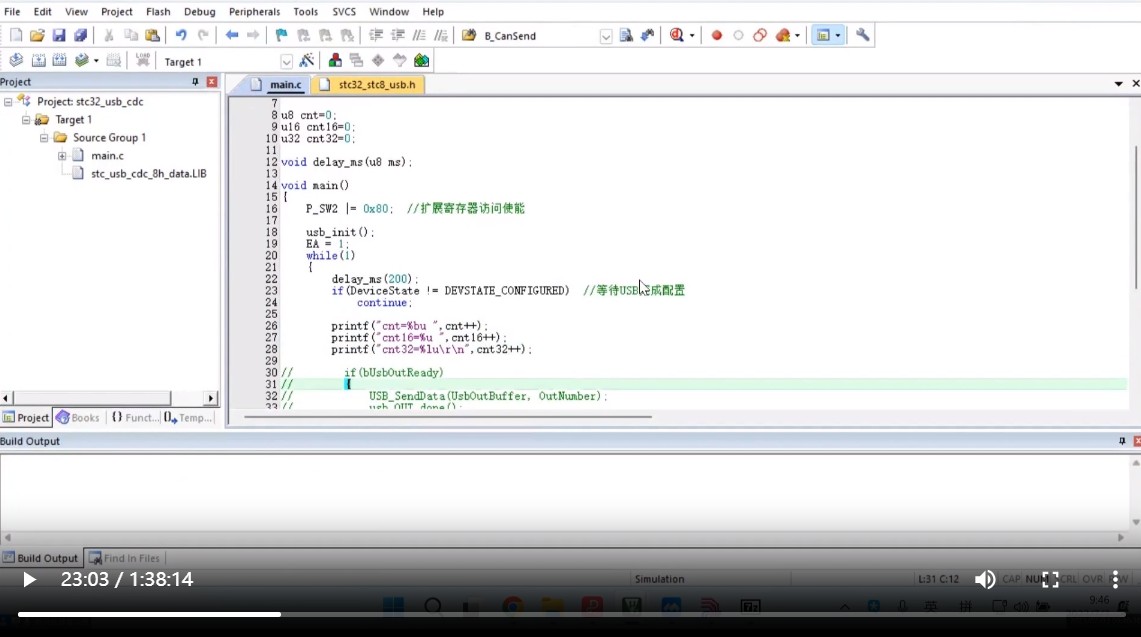Image resolution: width=1141 pixels, height=637 pixels.
Task: Select Build Output bottom tab
Action: tap(41, 558)
